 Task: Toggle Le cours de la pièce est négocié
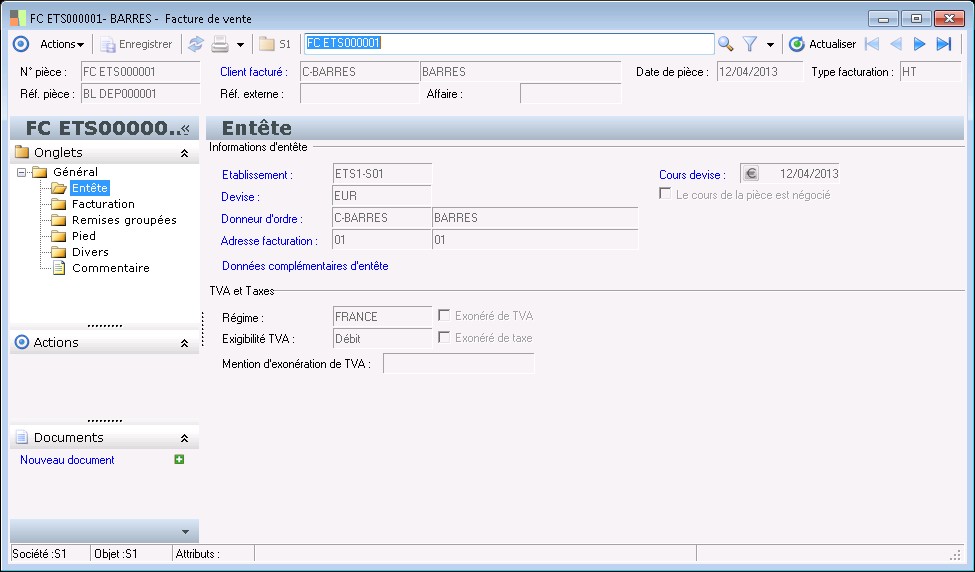665,194
